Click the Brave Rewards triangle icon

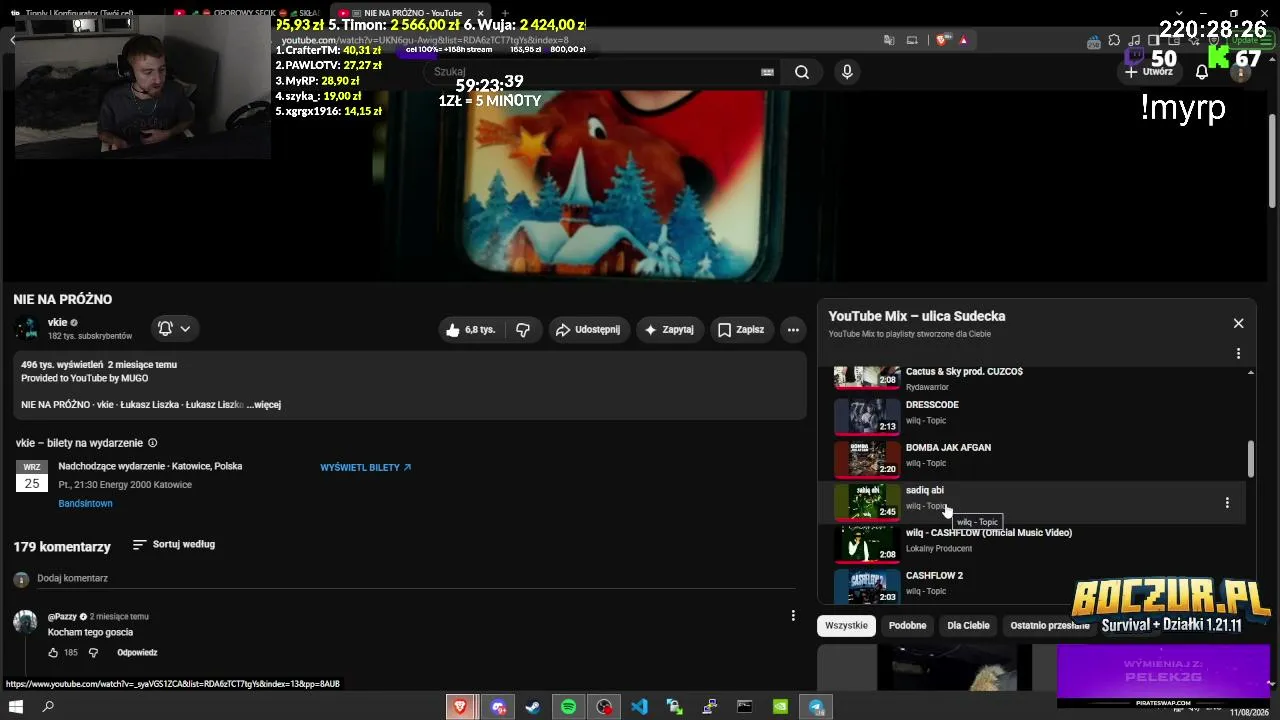click(x=963, y=40)
